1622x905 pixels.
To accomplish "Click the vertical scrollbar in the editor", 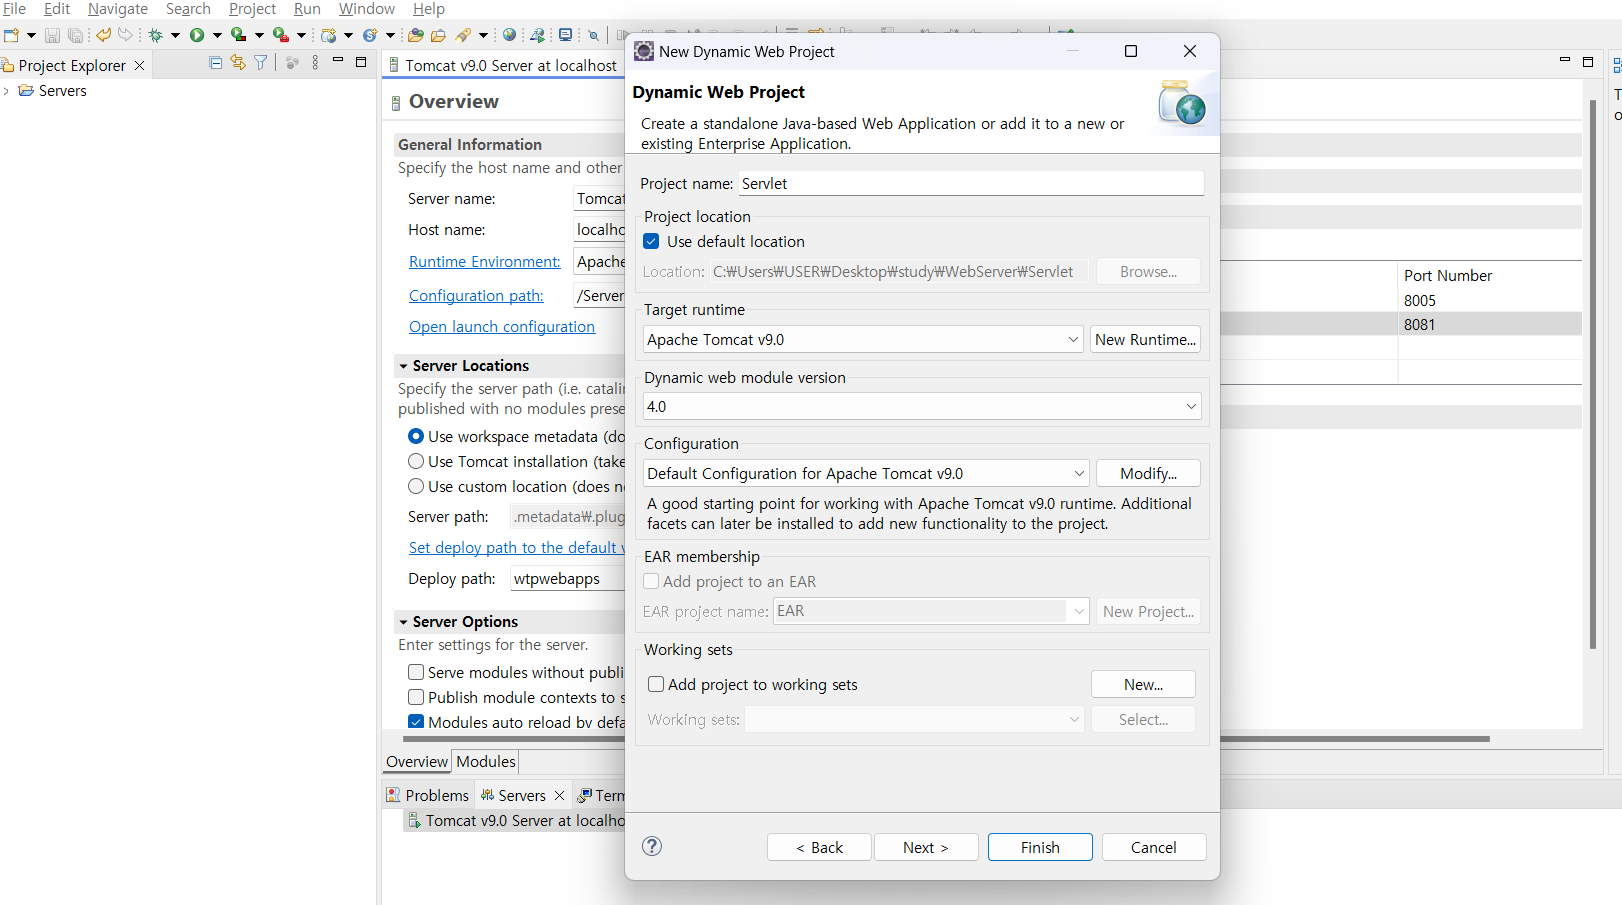I will coord(1593,375).
